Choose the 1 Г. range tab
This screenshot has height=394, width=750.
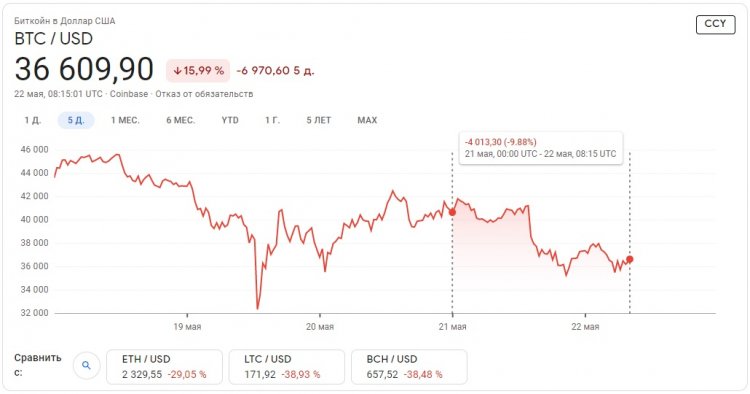point(273,120)
